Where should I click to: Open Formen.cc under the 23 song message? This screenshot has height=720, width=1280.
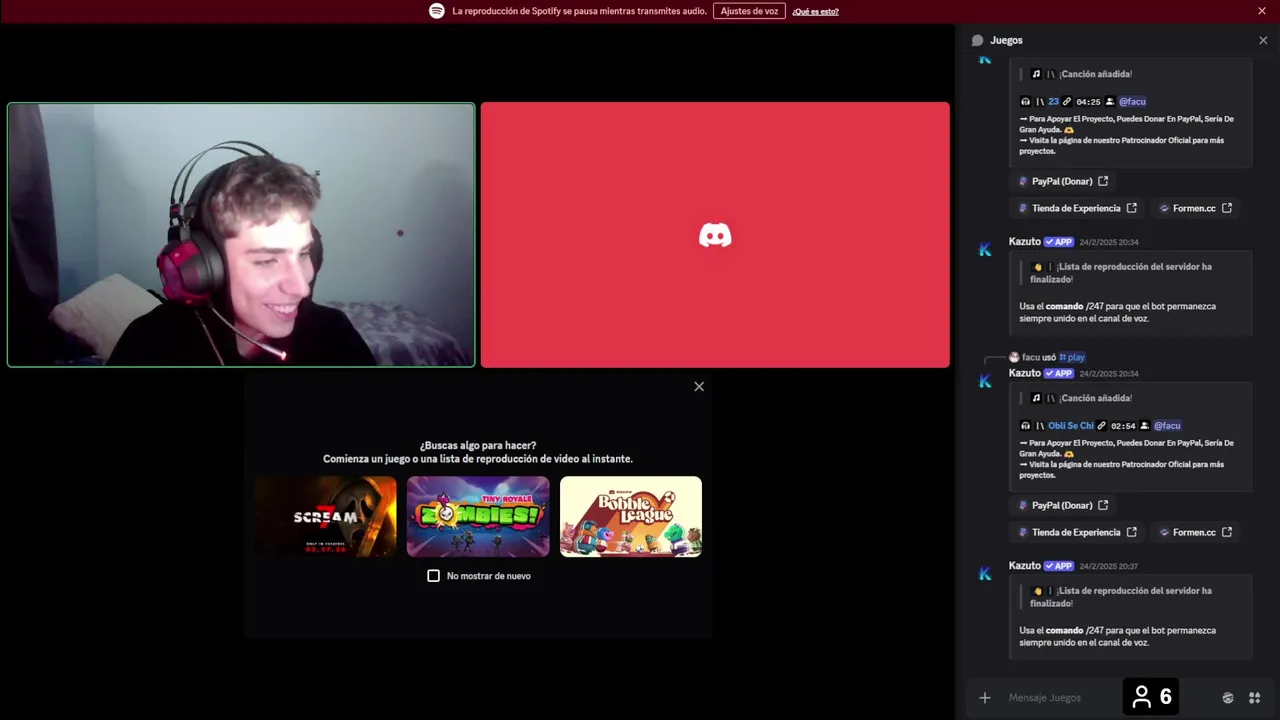tap(1195, 208)
